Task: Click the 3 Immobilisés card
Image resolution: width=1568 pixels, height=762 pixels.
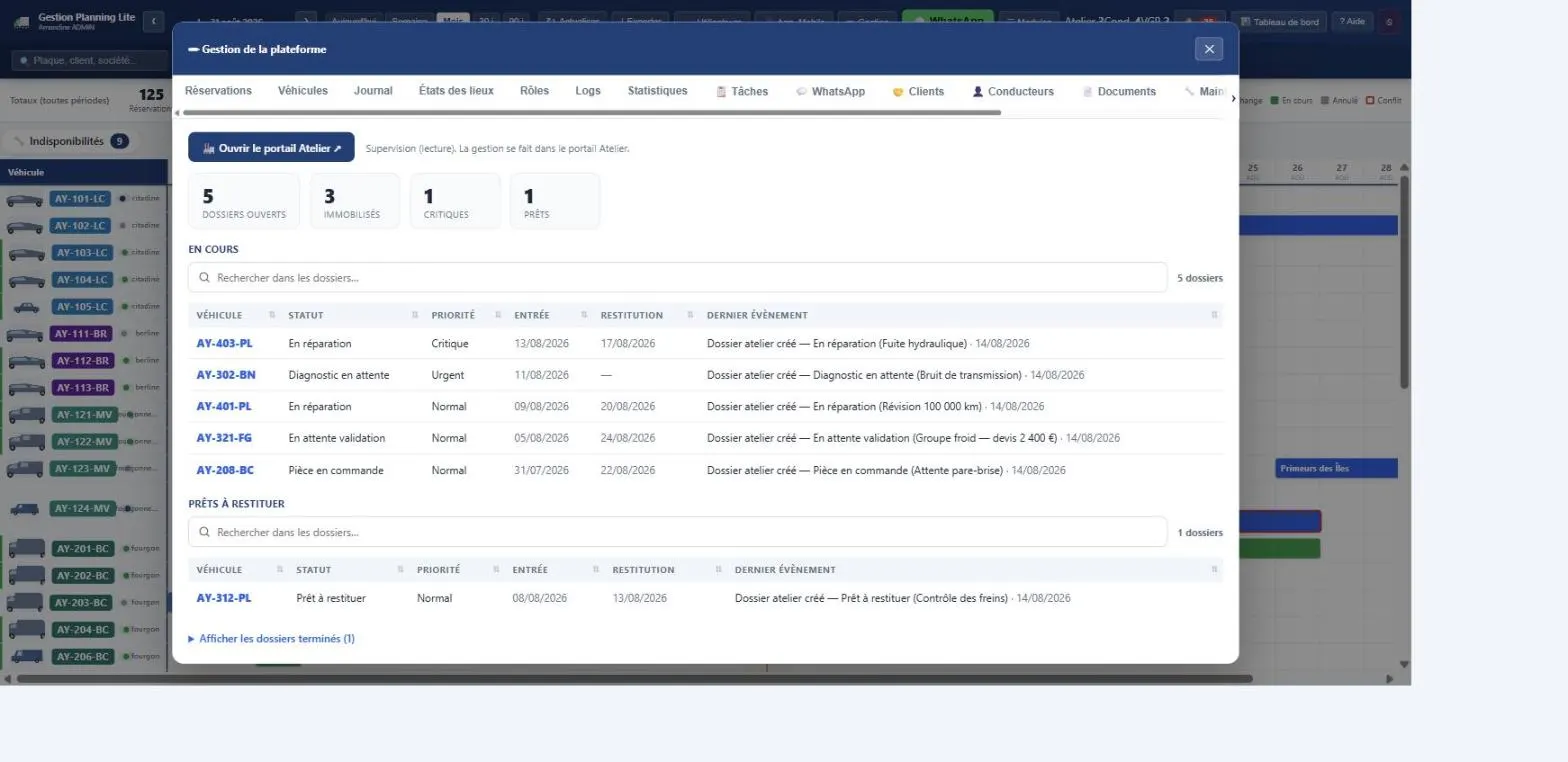Action: pyautogui.click(x=355, y=201)
